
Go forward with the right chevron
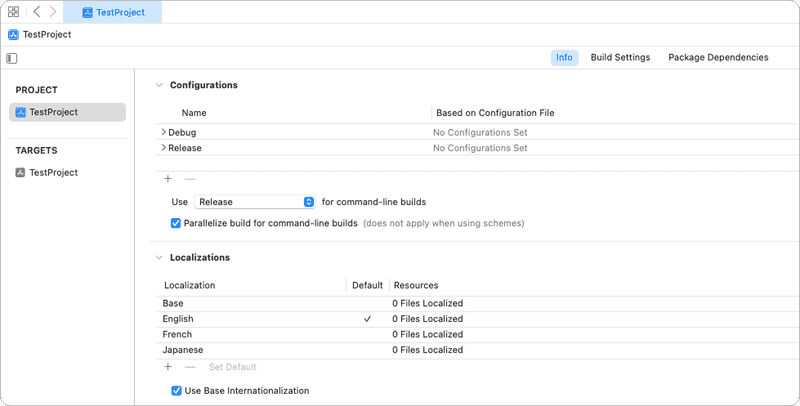click(53, 12)
